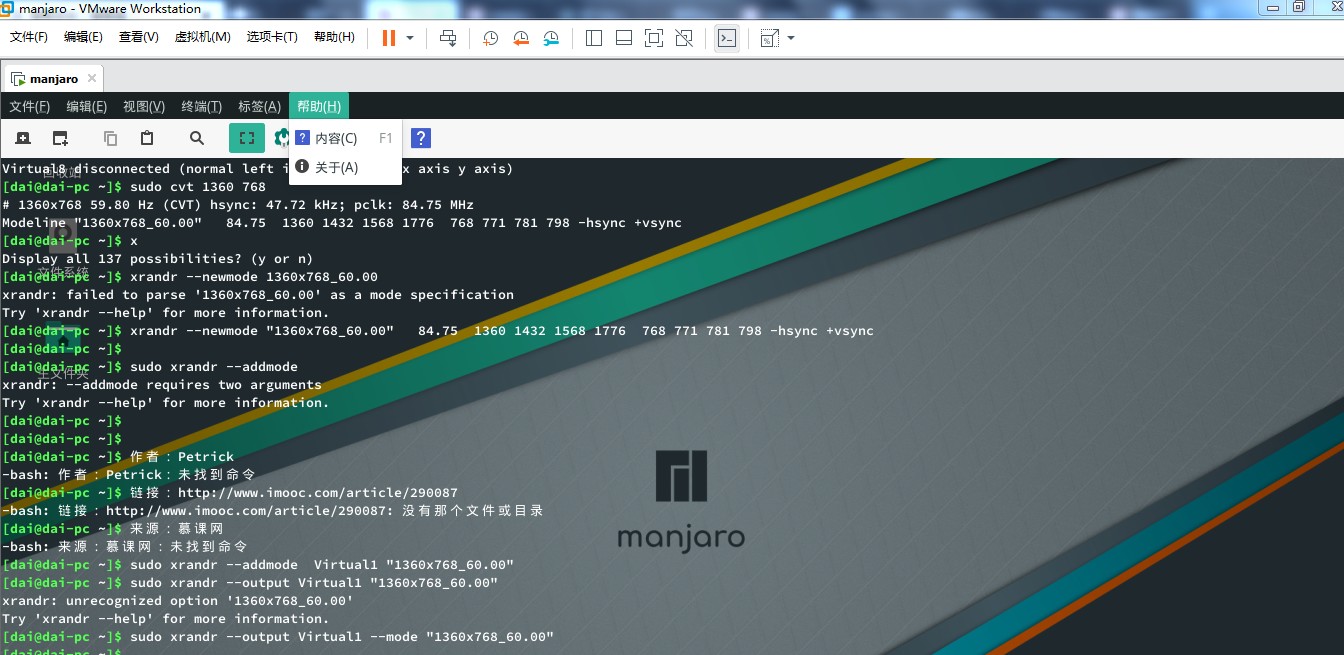Viewport: 1344px width, 655px height.
Task: Close the manjaro VM tab
Action: click(x=91, y=78)
